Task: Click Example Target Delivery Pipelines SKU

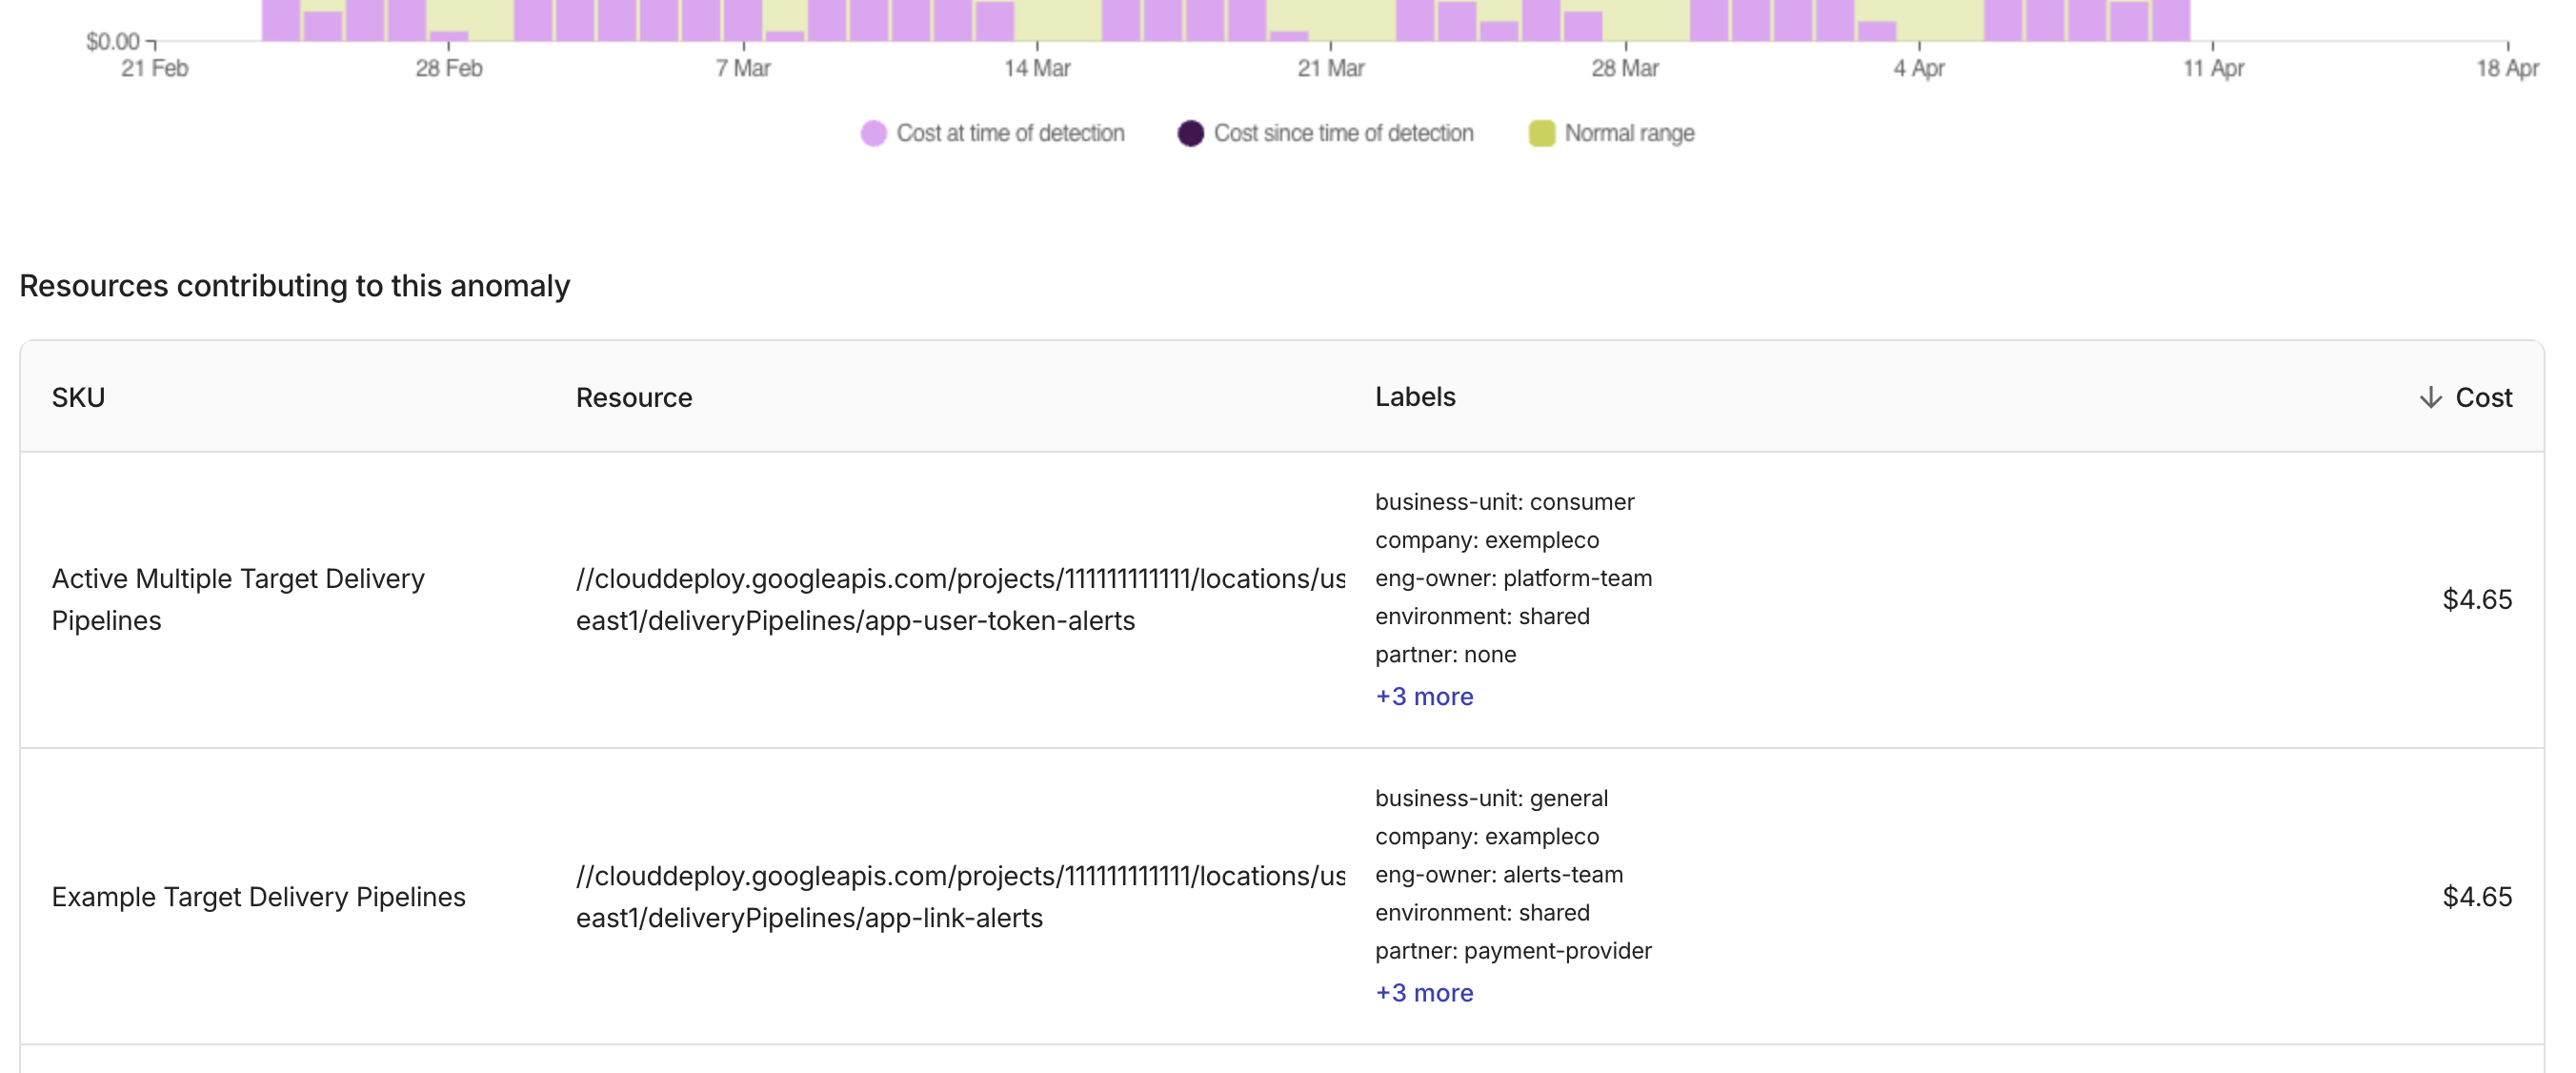Action: point(258,896)
